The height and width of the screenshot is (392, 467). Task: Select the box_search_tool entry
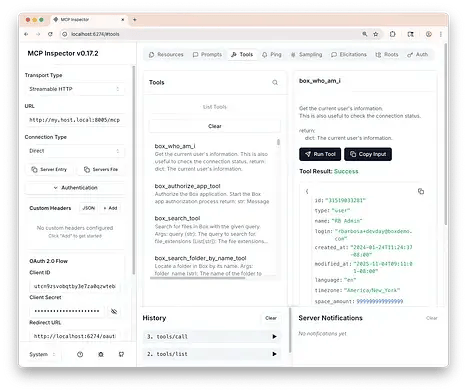pyautogui.click(x=213, y=230)
